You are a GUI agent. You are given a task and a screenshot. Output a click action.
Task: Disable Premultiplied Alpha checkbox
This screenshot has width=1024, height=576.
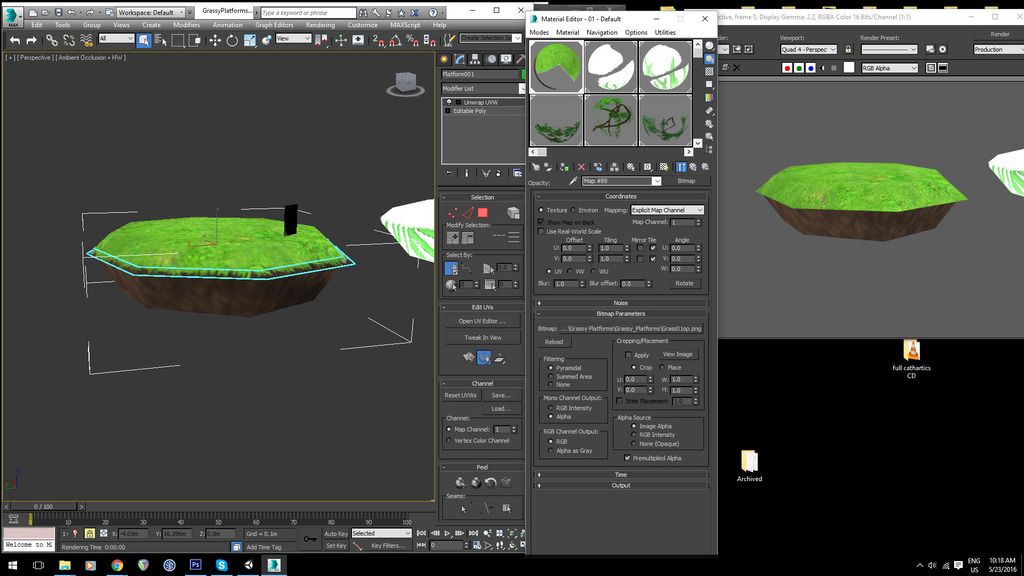click(x=628, y=458)
